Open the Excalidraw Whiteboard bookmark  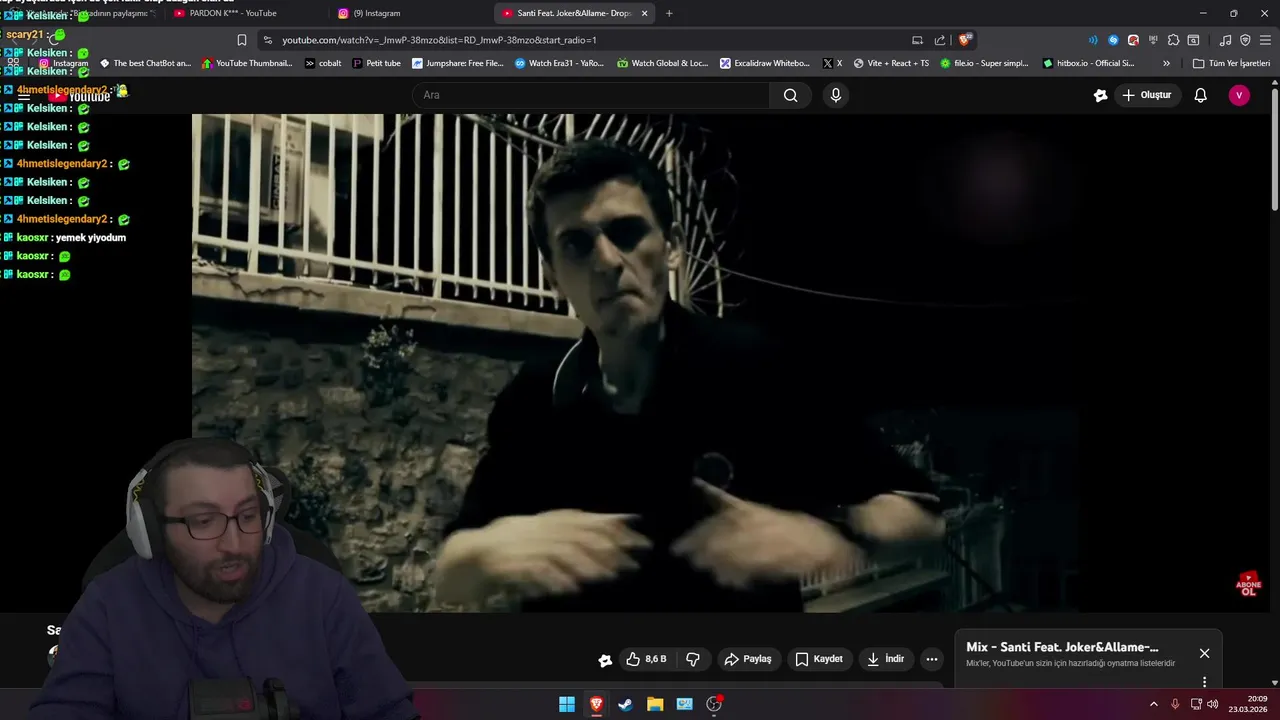pyautogui.click(x=765, y=63)
